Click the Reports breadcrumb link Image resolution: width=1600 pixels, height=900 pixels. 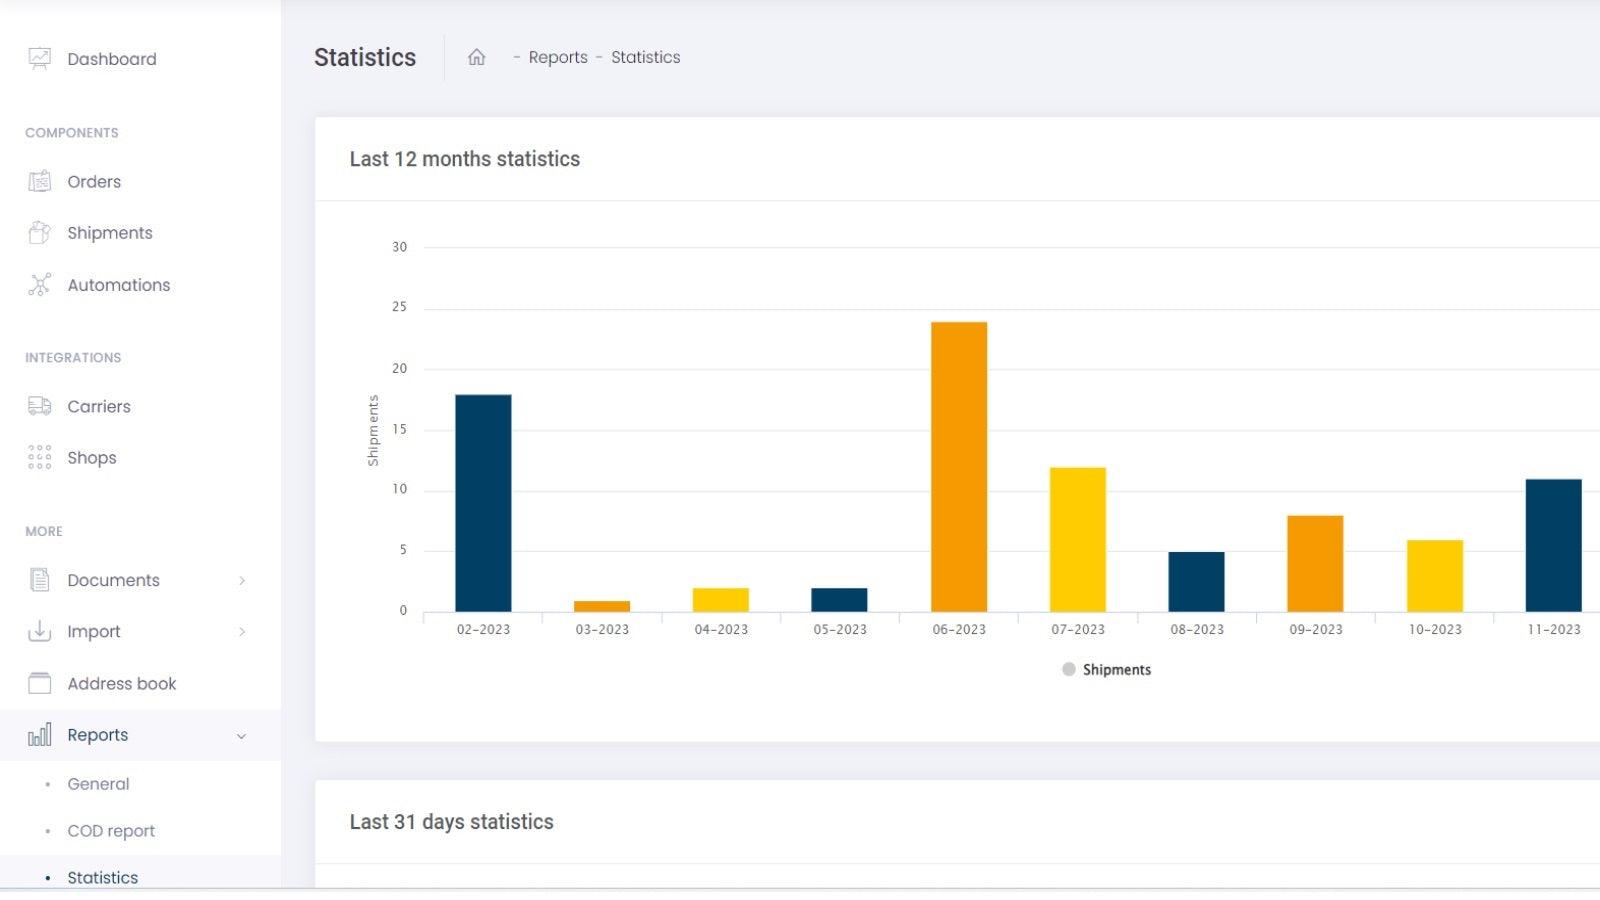click(557, 58)
